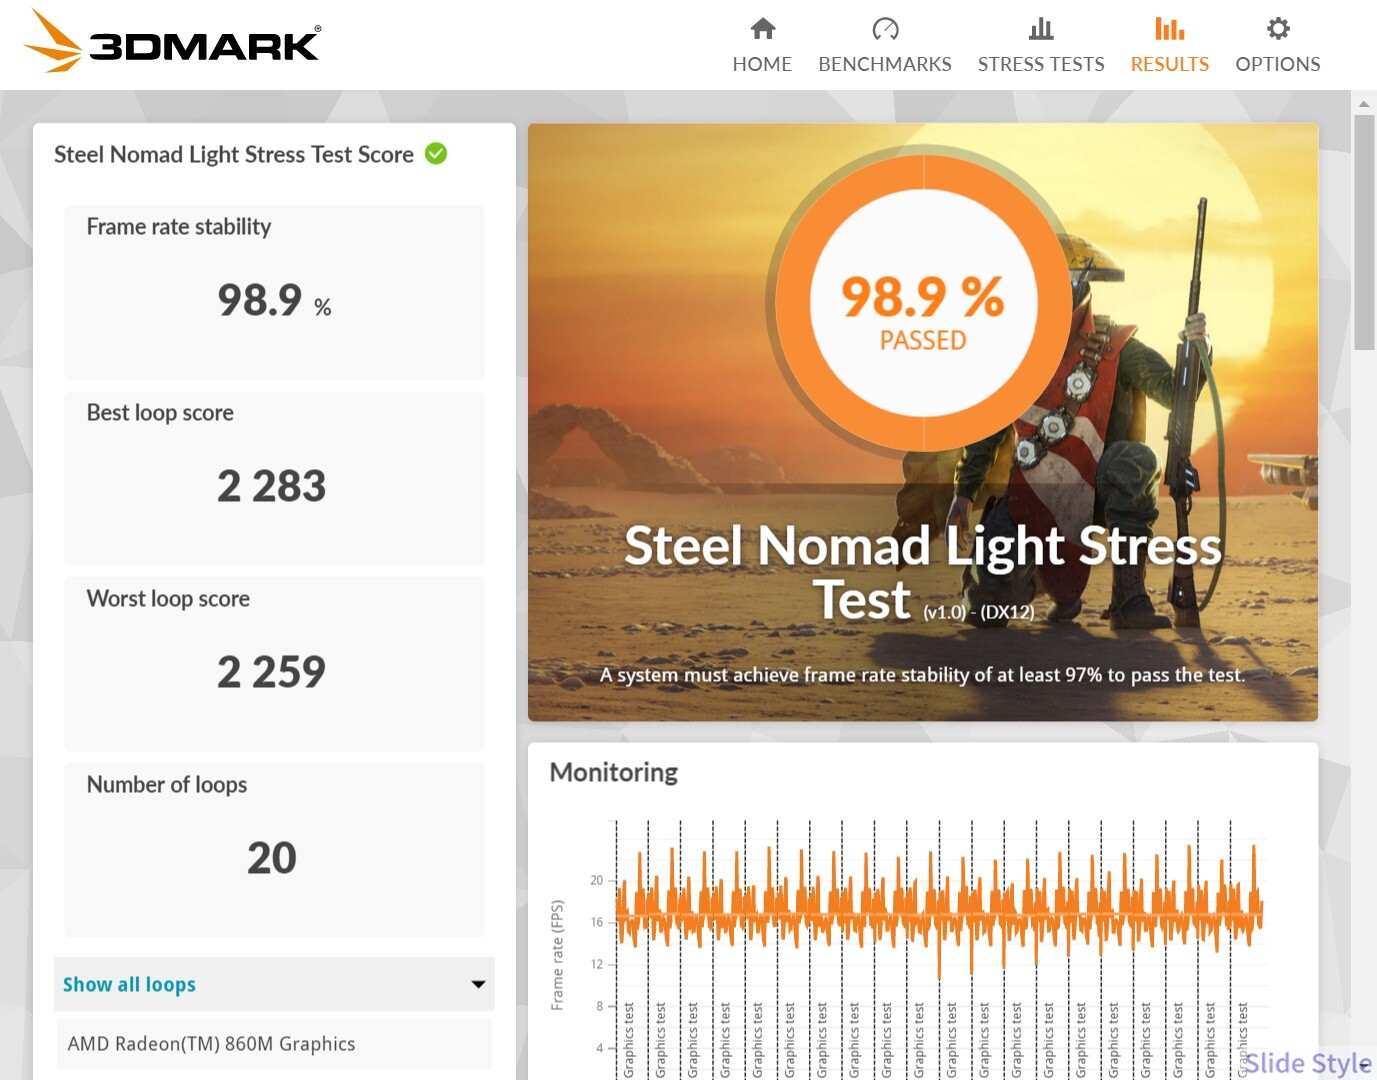Expand the Show all loops dropdown

tap(274, 984)
